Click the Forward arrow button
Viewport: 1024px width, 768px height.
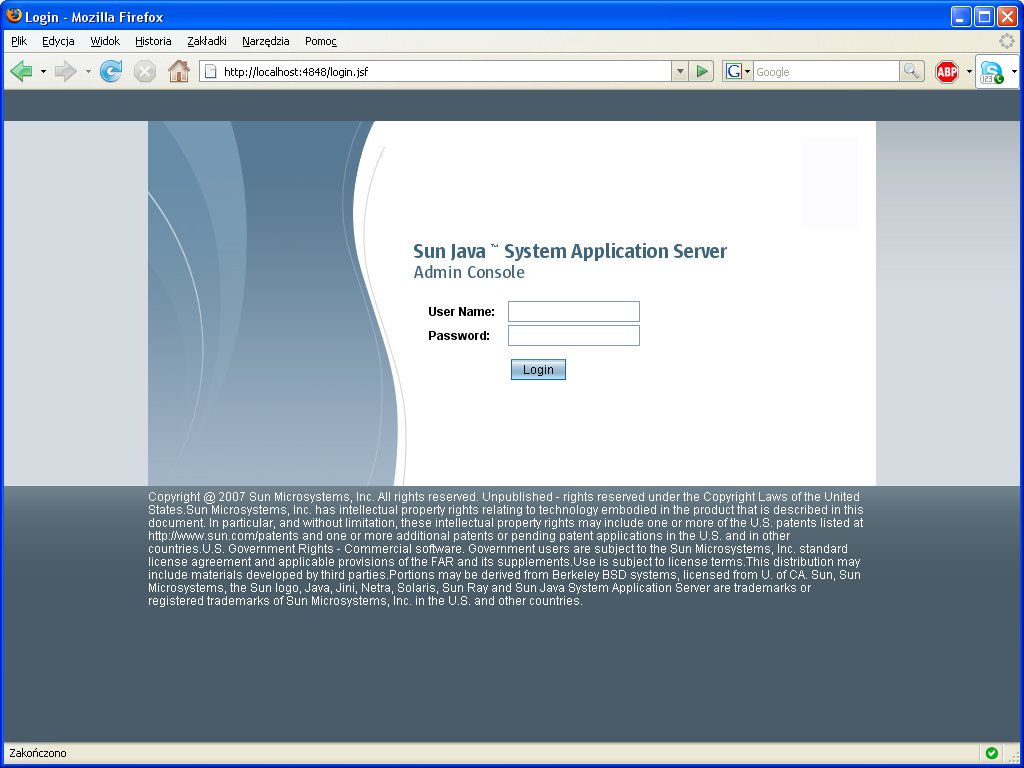[65, 71]
